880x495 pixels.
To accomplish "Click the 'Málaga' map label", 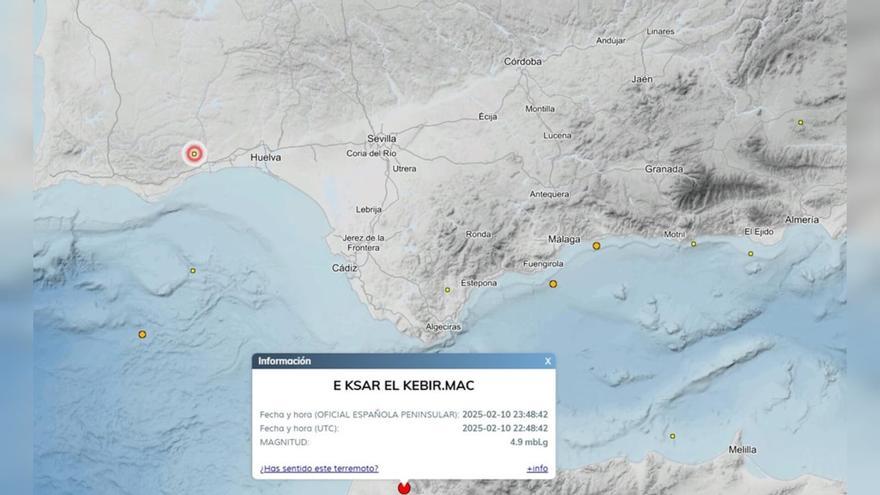I will coord(564,240).
